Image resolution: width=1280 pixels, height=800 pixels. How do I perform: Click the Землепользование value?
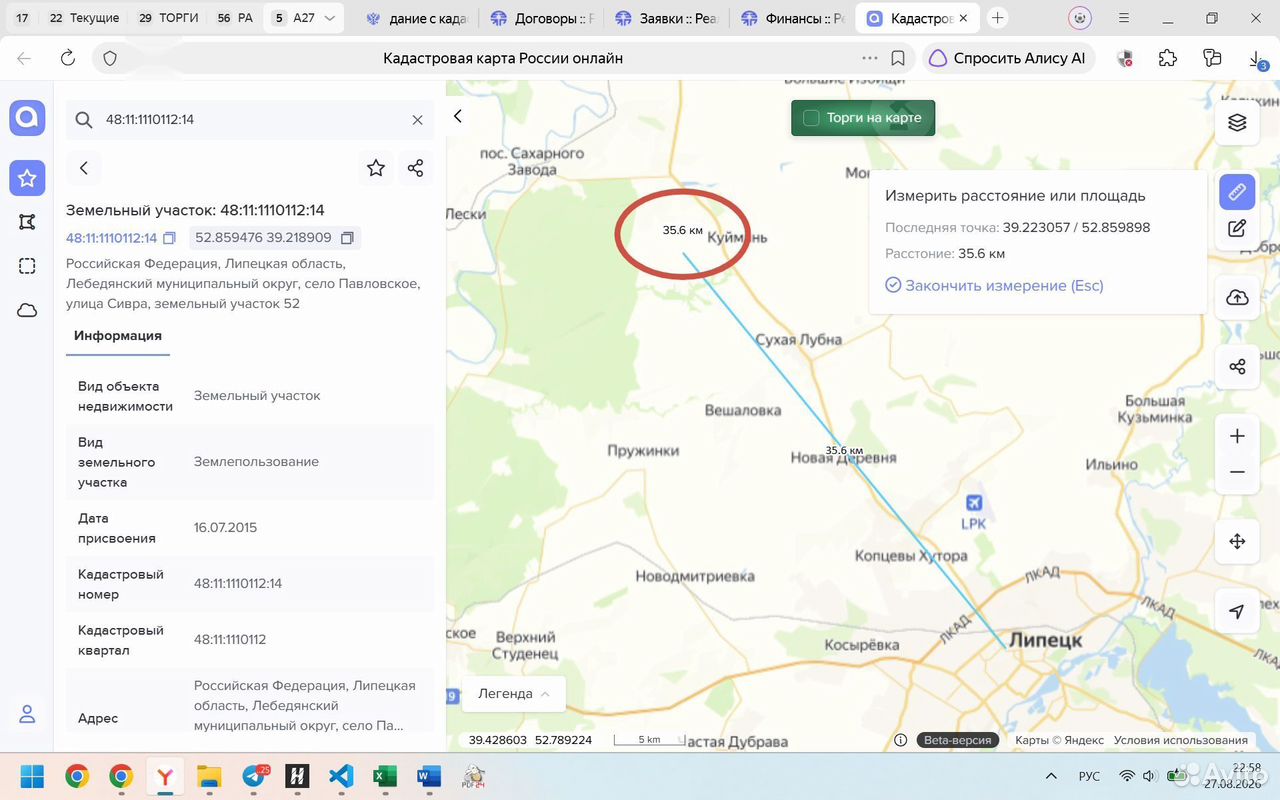(x=256, y=462)
